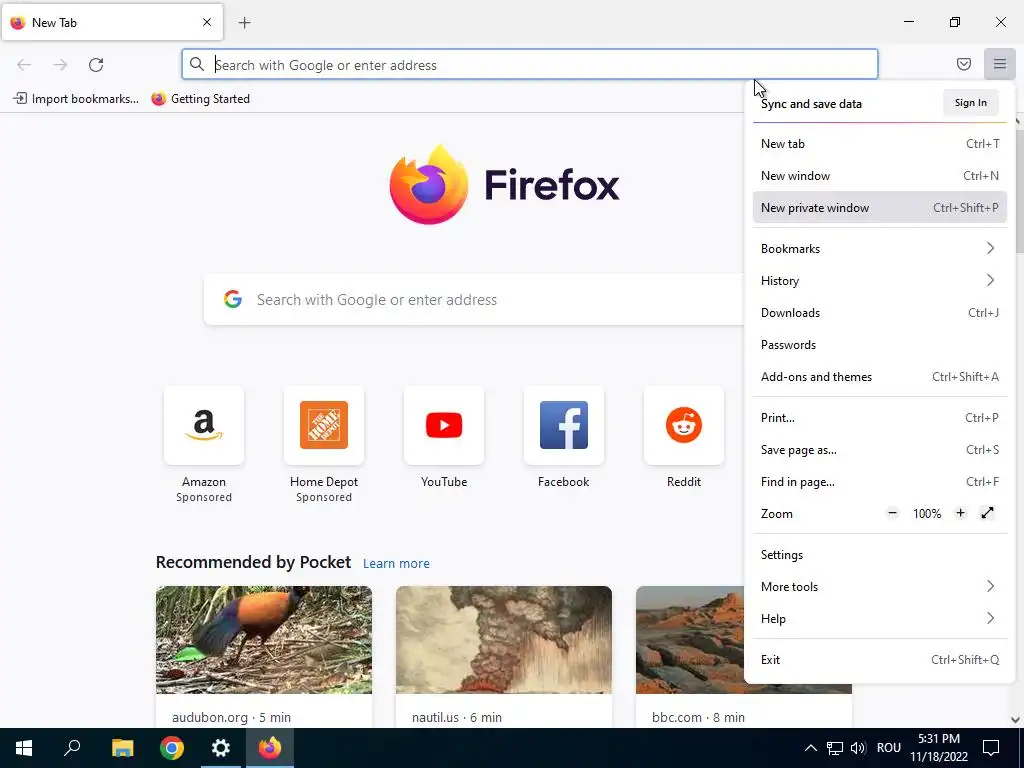
Task: Open File Explorer from the taskbar
Action: click(x=122, y=748)
